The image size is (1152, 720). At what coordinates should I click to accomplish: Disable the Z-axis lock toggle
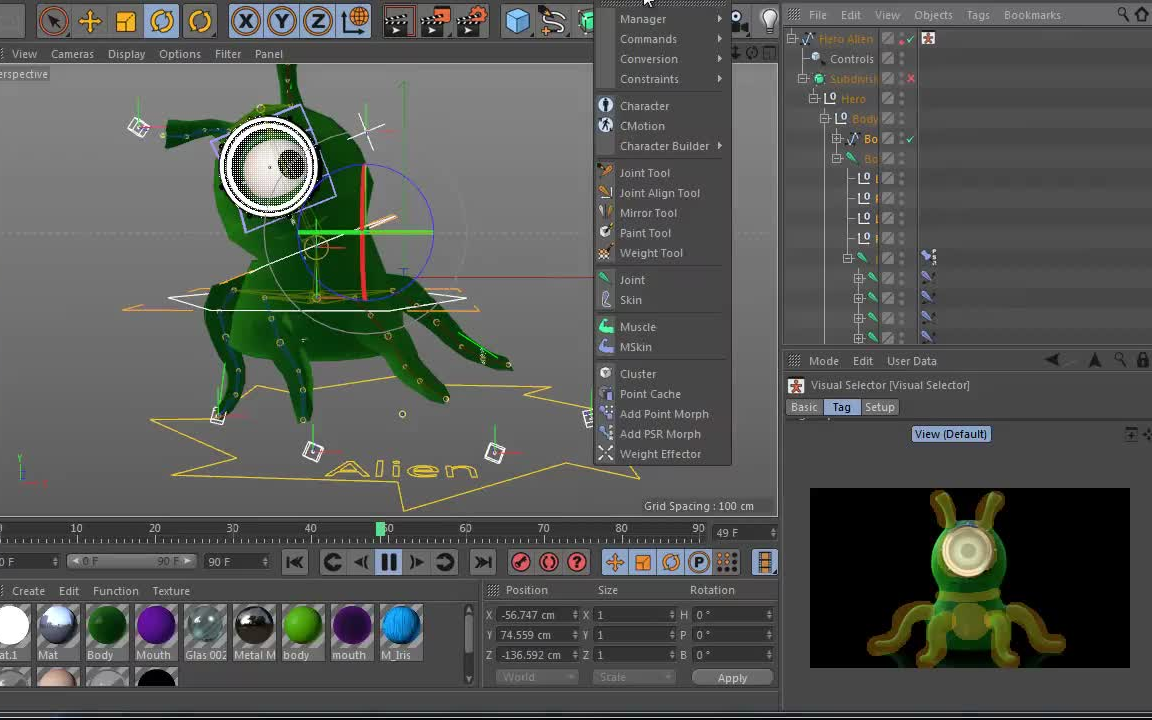[x=320, y=20]
